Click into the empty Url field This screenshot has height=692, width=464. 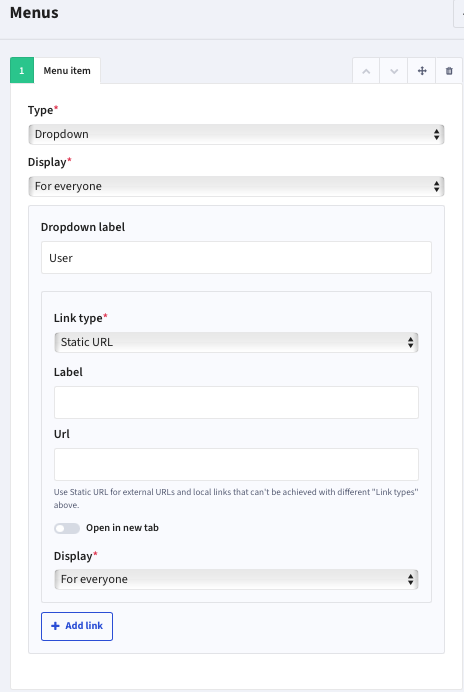pyautogui.click(x=236, y=464)
